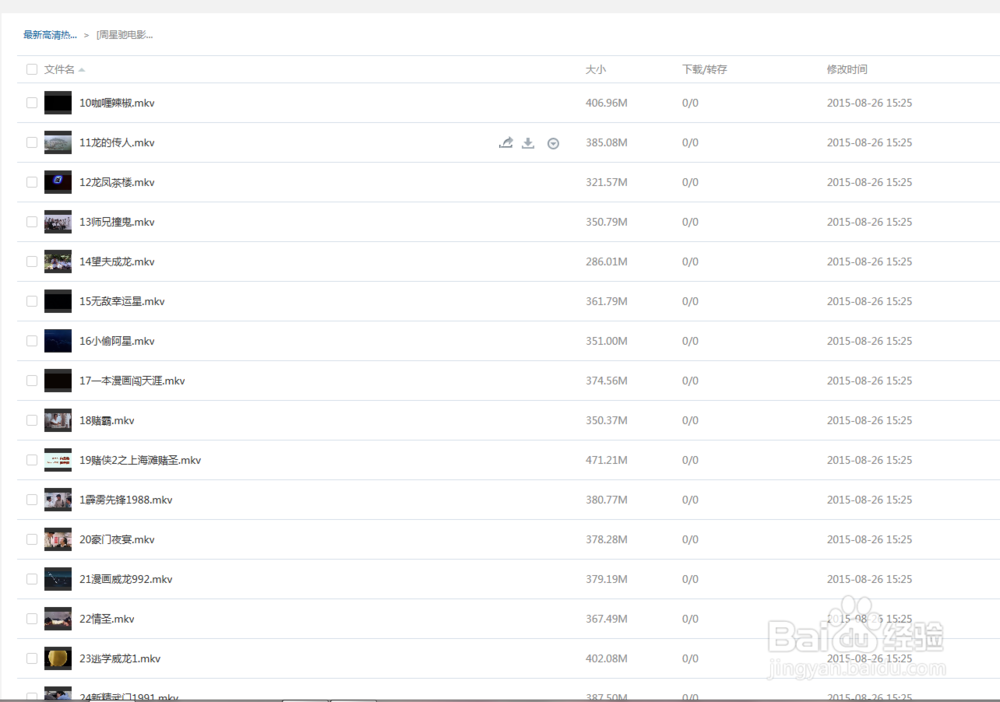The height and width of the screenshot is (702, 1000).
Task: Open file 21漫画威龙992.mkv
Action: tap(126, 579)
